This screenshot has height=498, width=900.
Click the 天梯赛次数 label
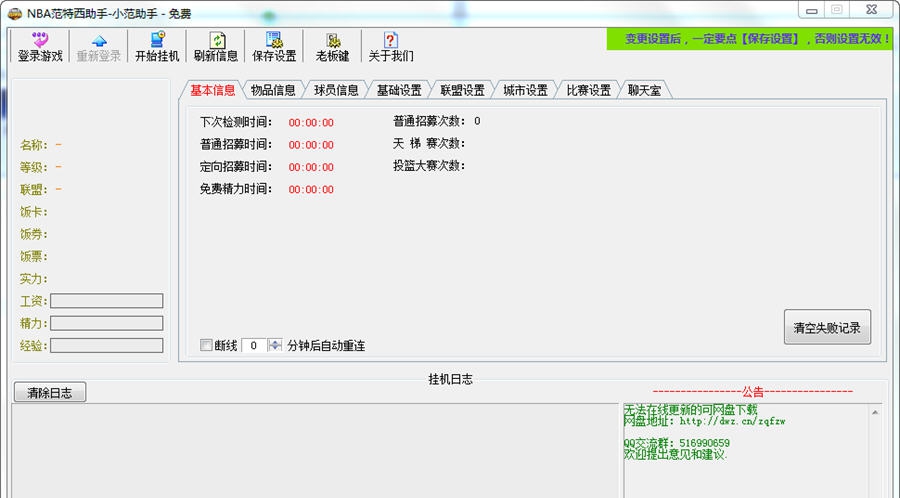coord(429,143)
